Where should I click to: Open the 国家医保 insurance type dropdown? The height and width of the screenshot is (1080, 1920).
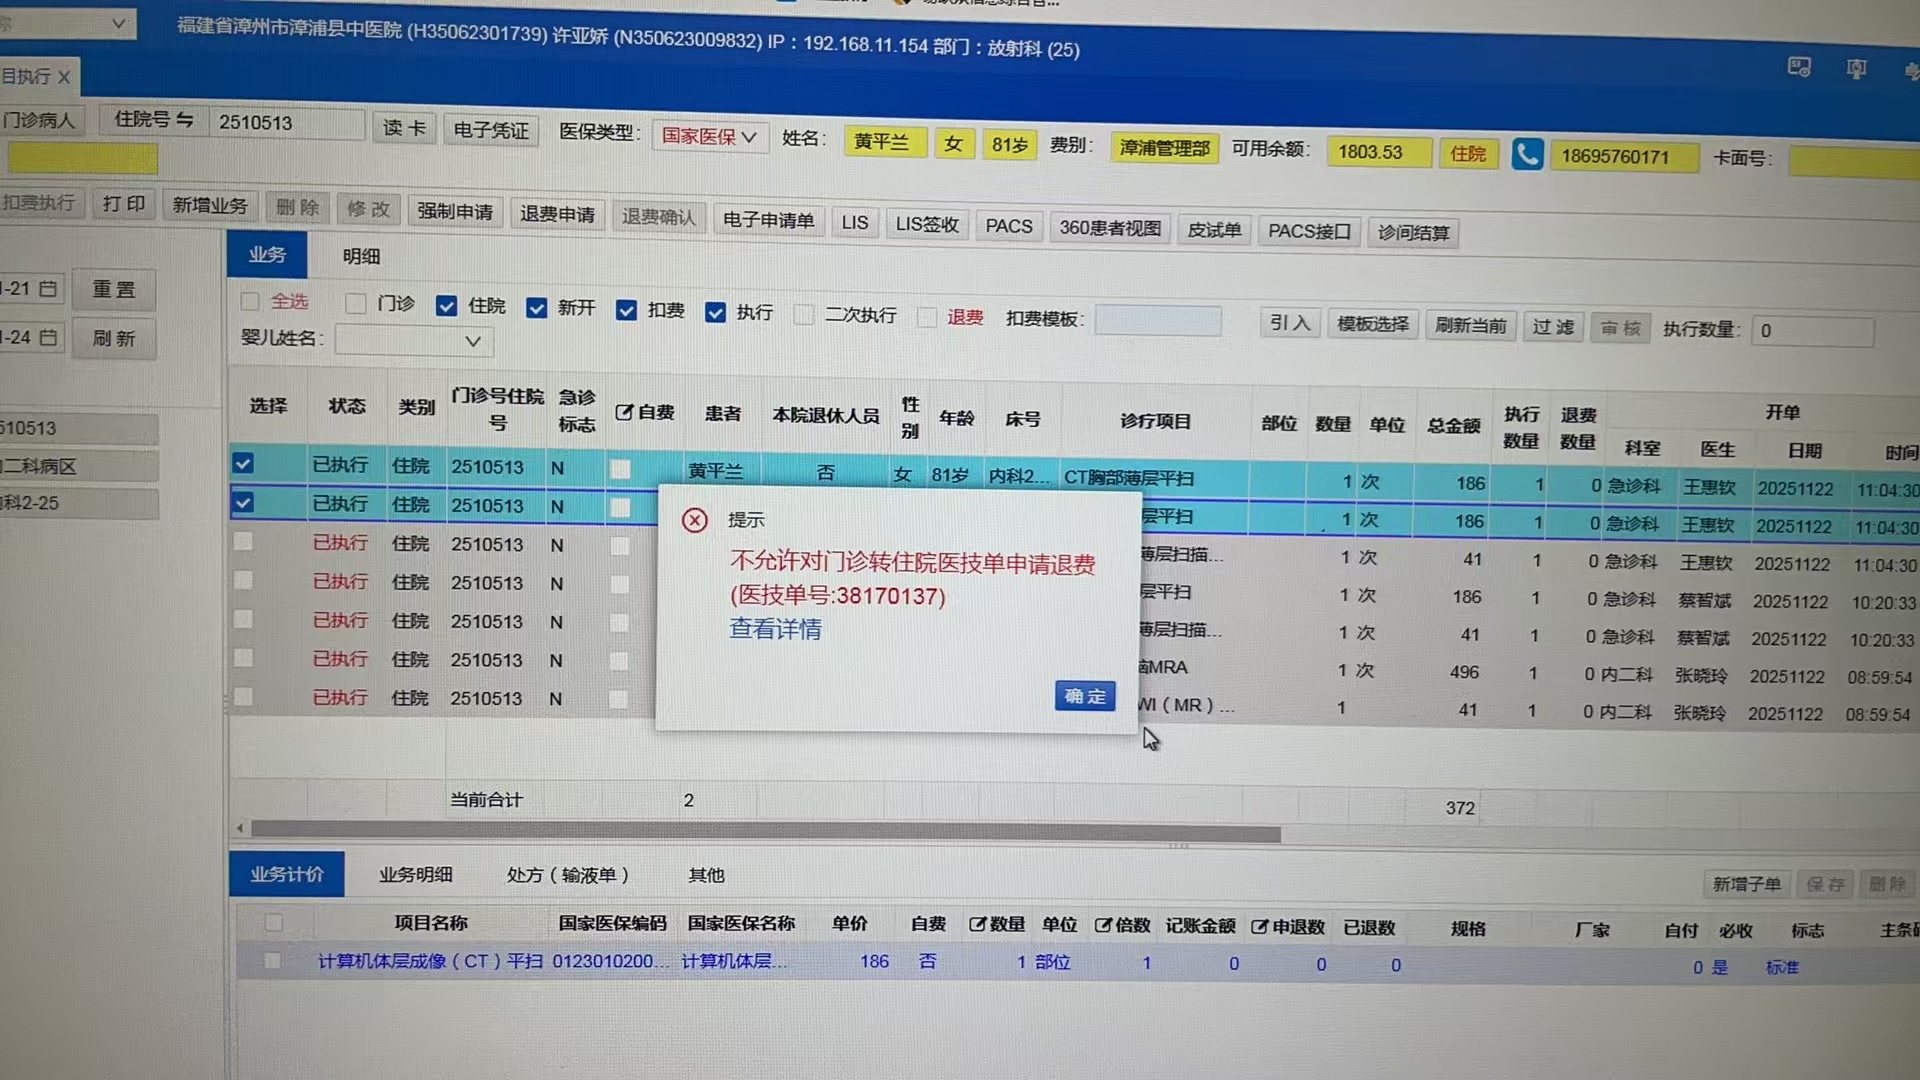(709, 136)
